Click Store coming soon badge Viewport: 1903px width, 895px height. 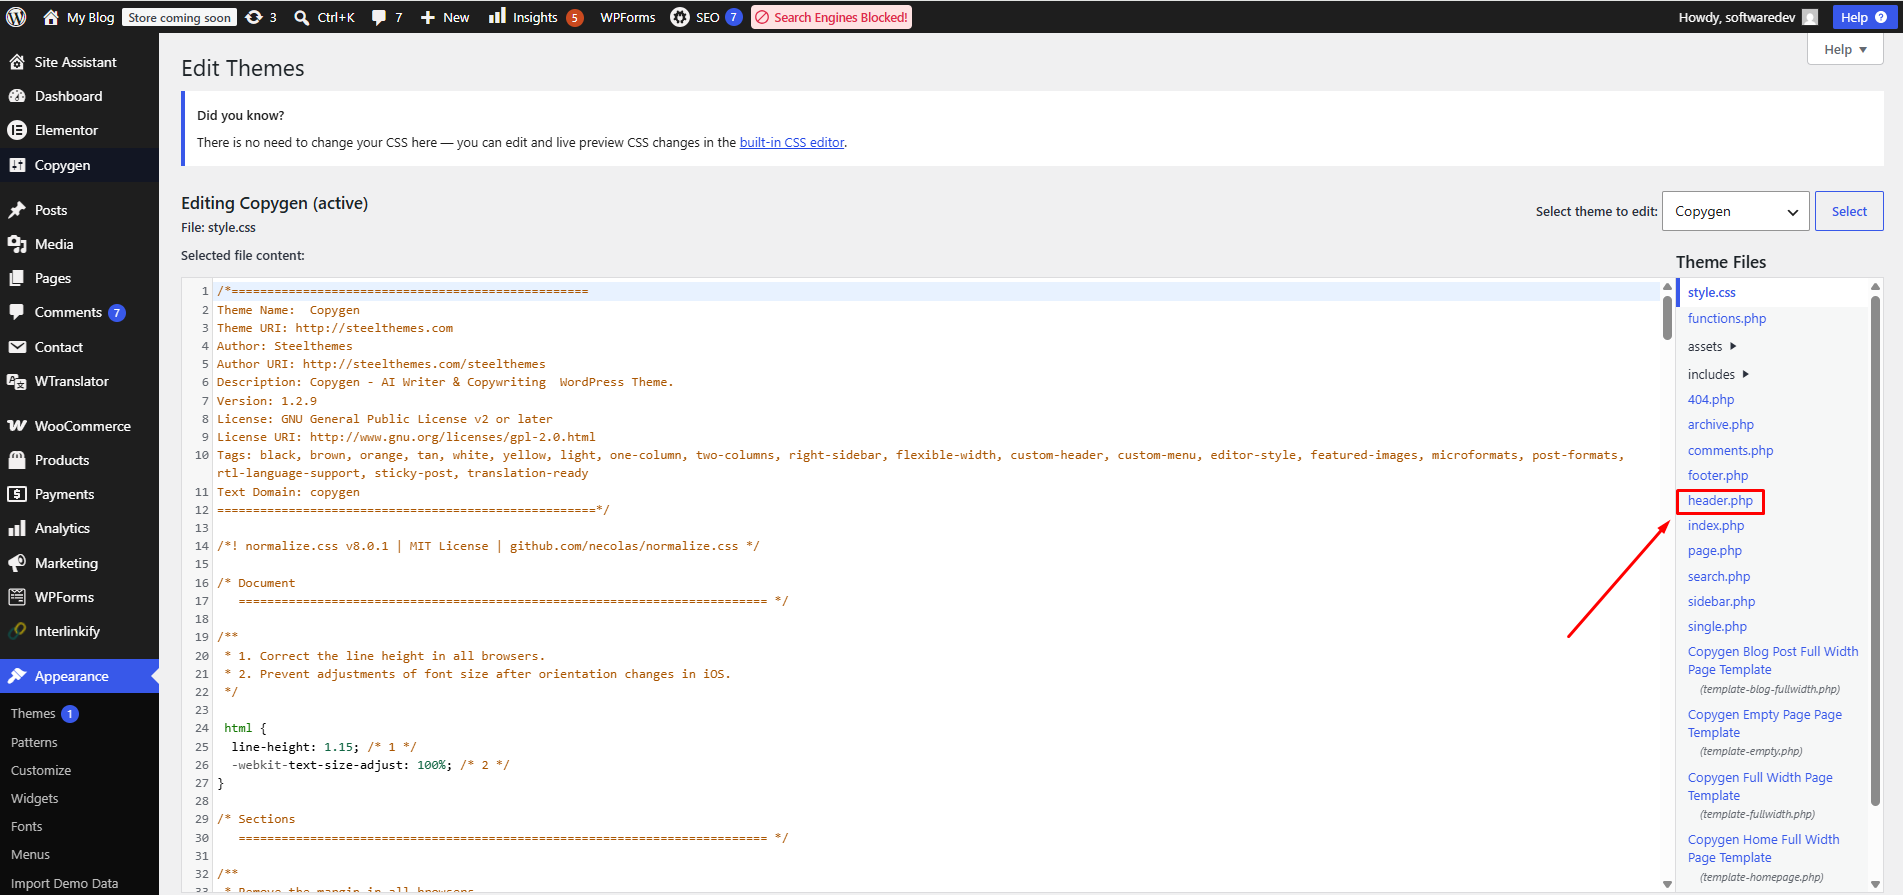point(180,17)
